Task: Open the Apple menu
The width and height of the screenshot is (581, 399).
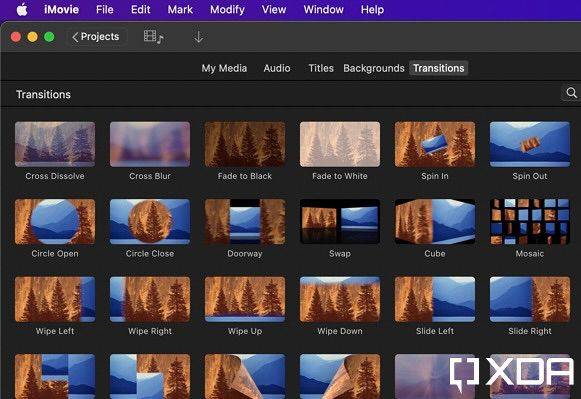Action: point(22,10)
